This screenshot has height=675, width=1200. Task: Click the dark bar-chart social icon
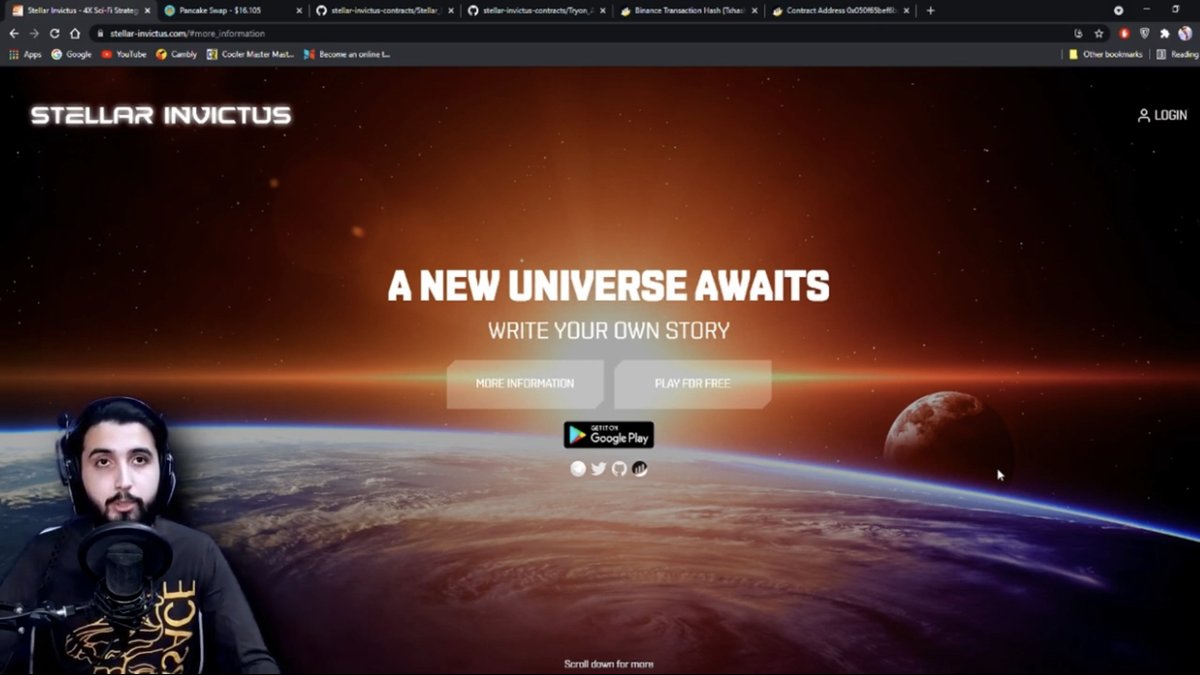pyautogui.click(x=640, y=468)
